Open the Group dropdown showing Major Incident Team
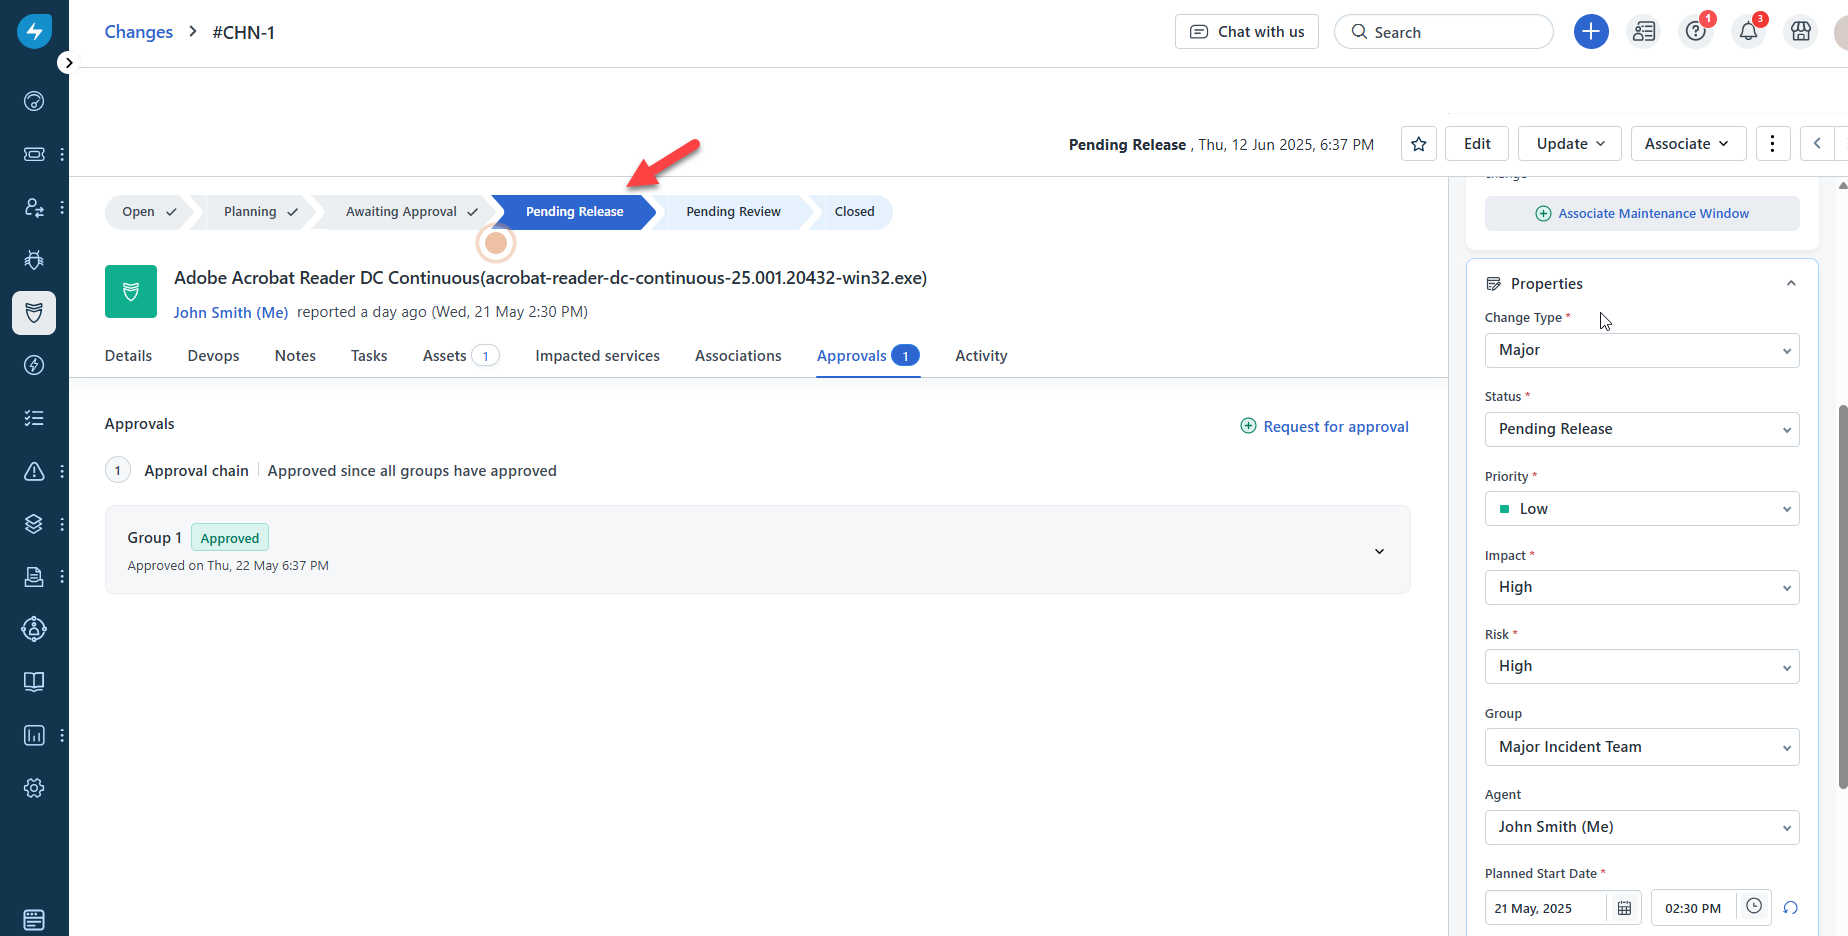Image resolution: width=1848 pixels, height=936 pixels. tap(1642, 747)
